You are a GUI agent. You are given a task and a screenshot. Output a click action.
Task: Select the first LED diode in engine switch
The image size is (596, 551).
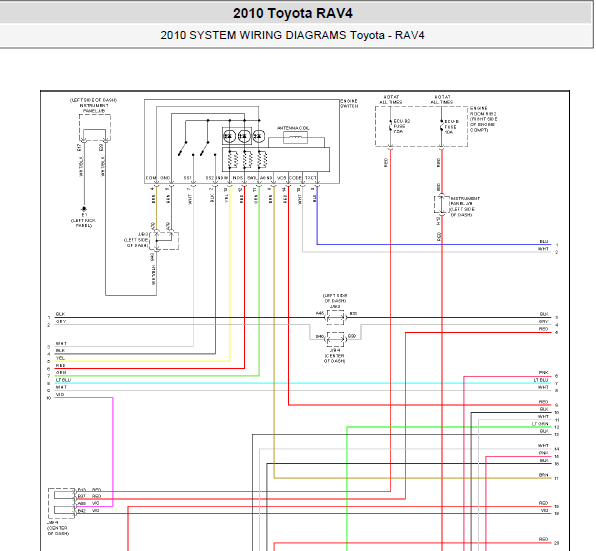[x=229, y=136]
